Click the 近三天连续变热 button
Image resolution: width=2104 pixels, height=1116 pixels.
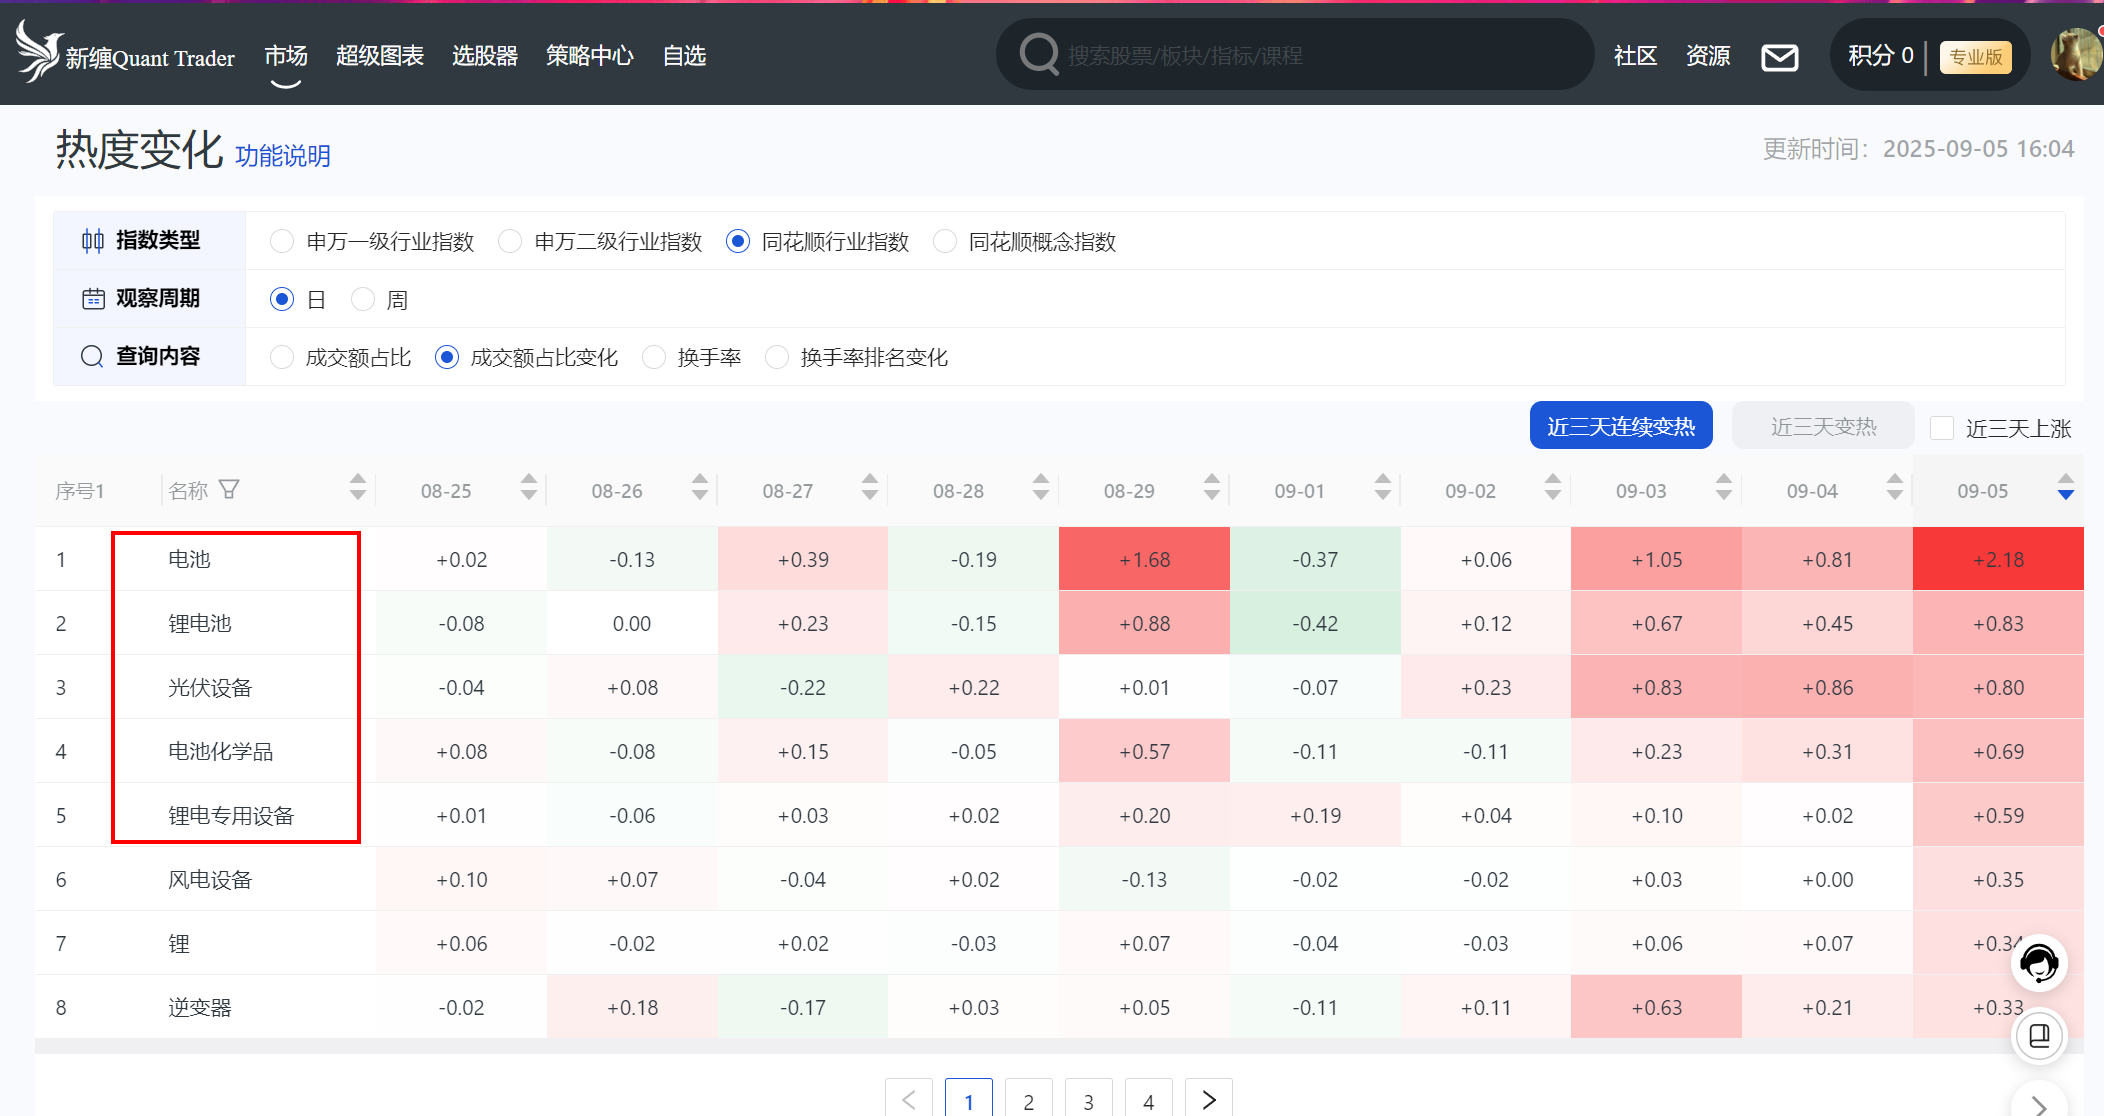tap(1620, 426)
